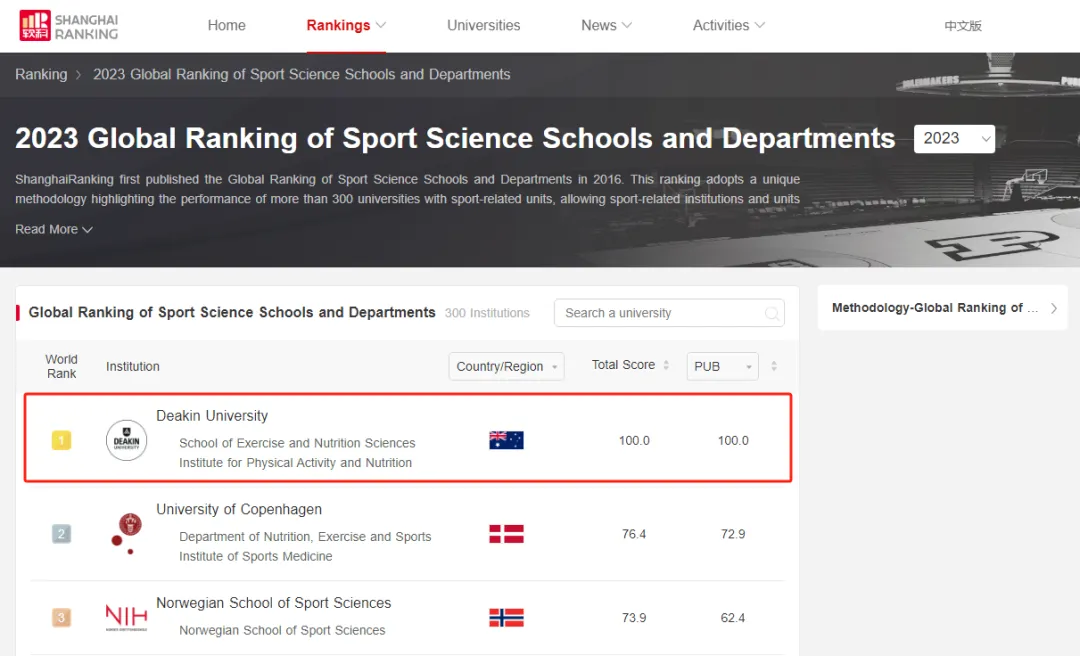The image size is (1080, 656).
Task: Switch to the Chinese version 中文版
Action: (x=963, y=25)
